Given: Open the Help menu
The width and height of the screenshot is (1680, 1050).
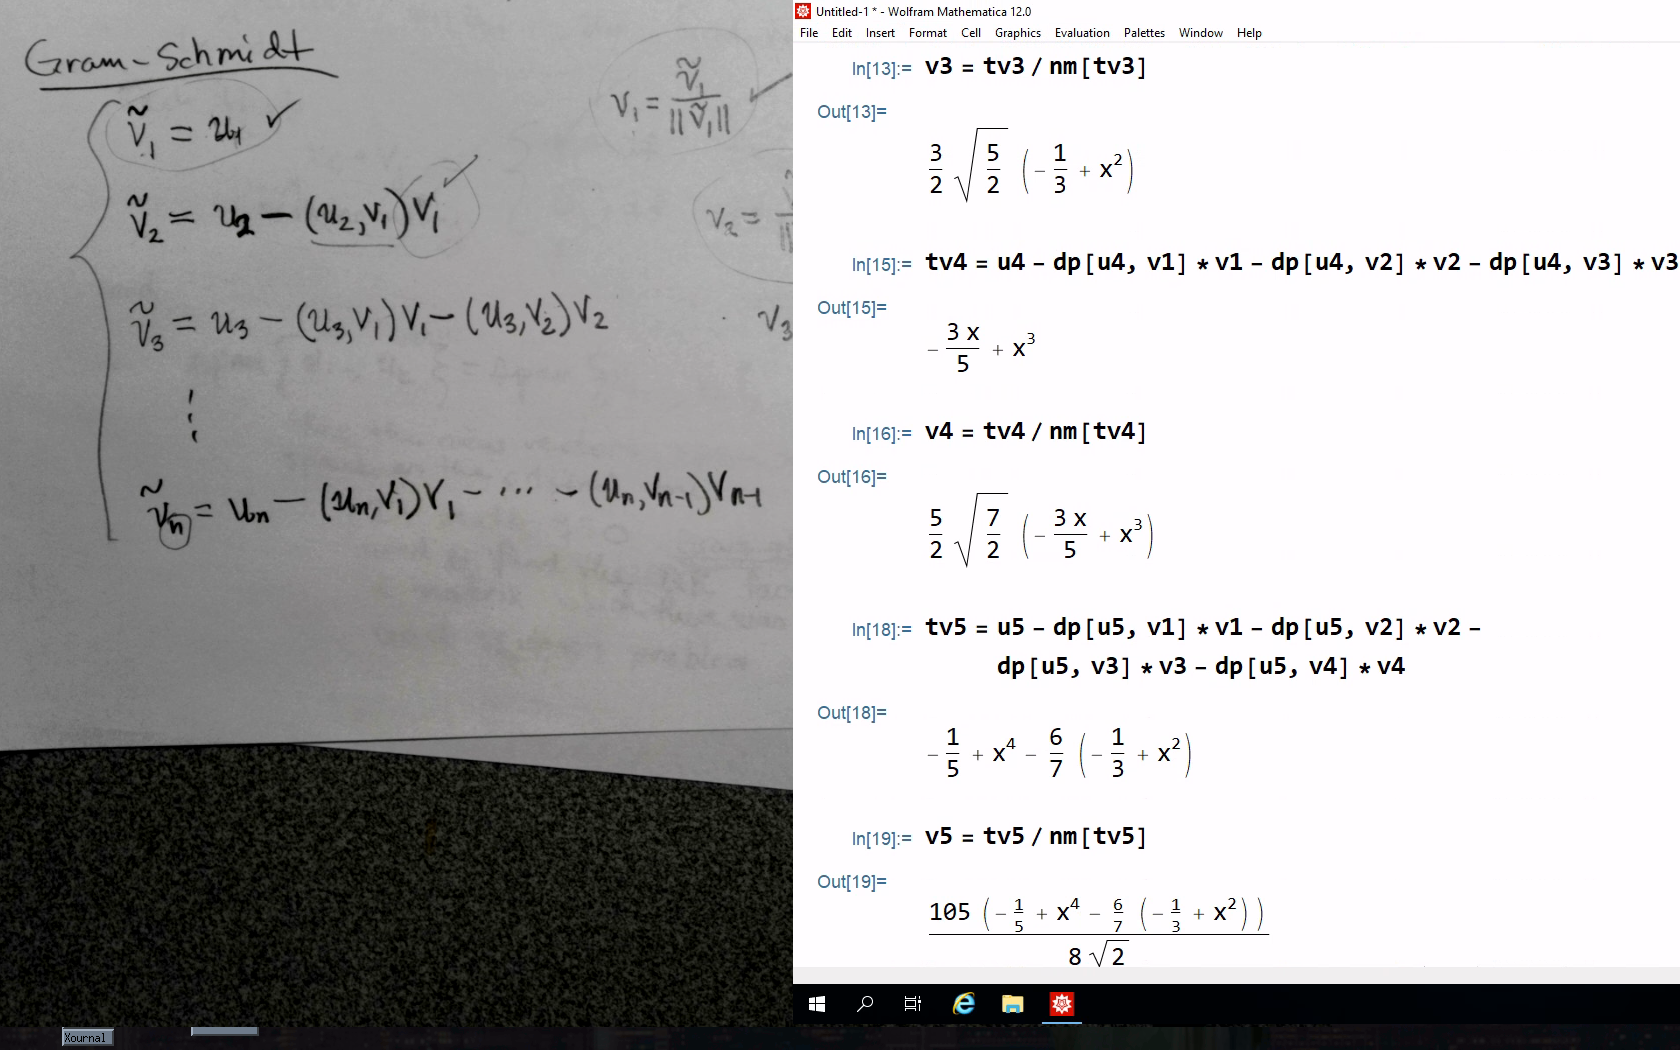Looking at the screenshot, I should point(1249,33).
